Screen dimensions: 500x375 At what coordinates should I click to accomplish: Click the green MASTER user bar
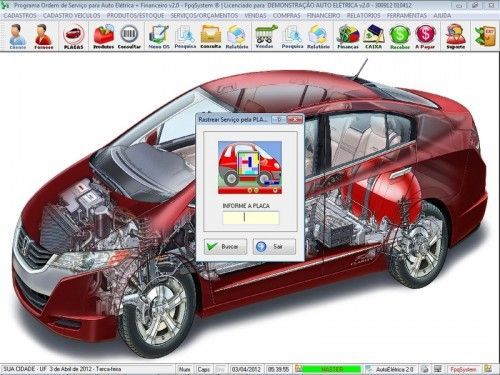332,369
